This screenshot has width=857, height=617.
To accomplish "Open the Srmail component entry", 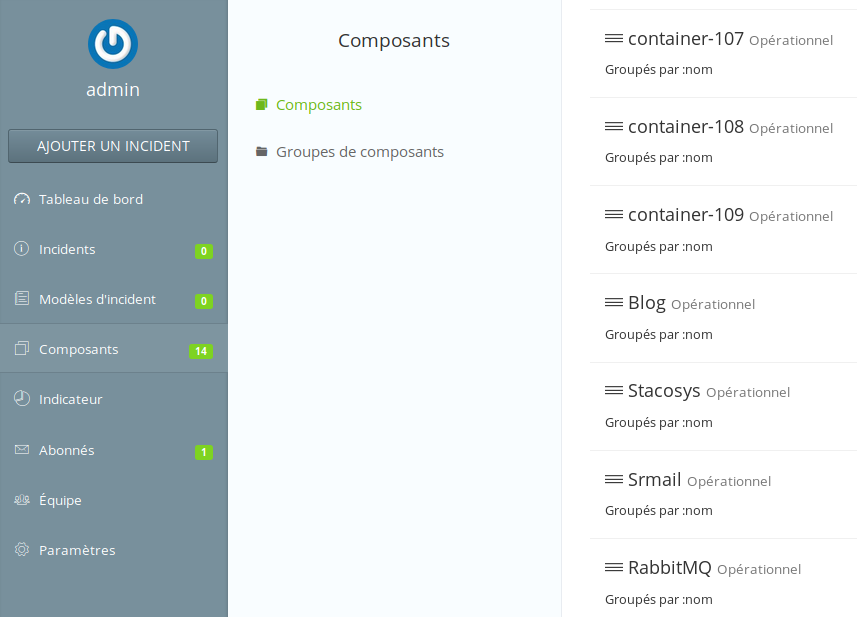I will tap(654, 479).
